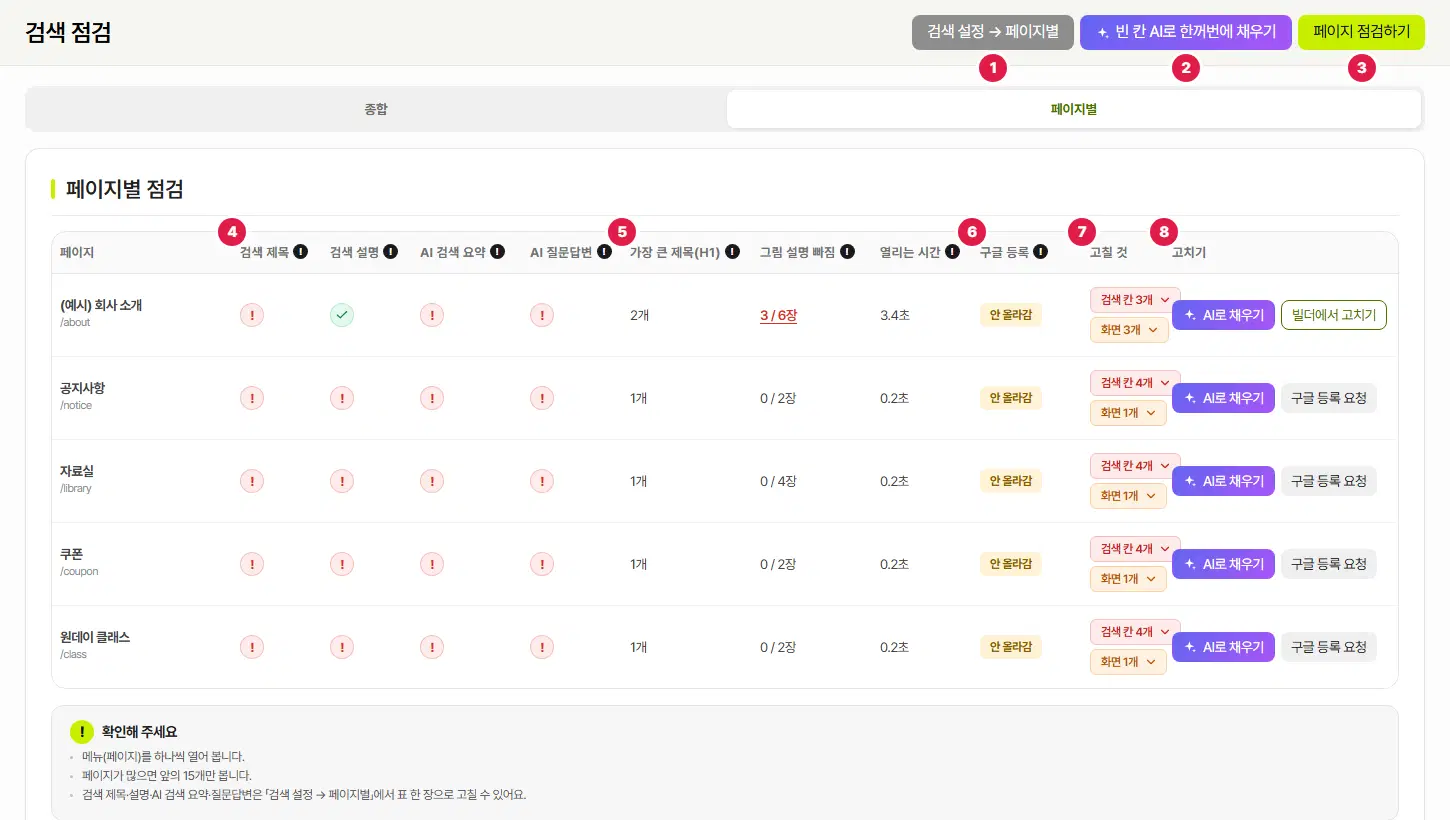The image size is (1450, 820).
Task: Click the (예시) 회사 소개 page name
Action: click(x=101, y=305)
